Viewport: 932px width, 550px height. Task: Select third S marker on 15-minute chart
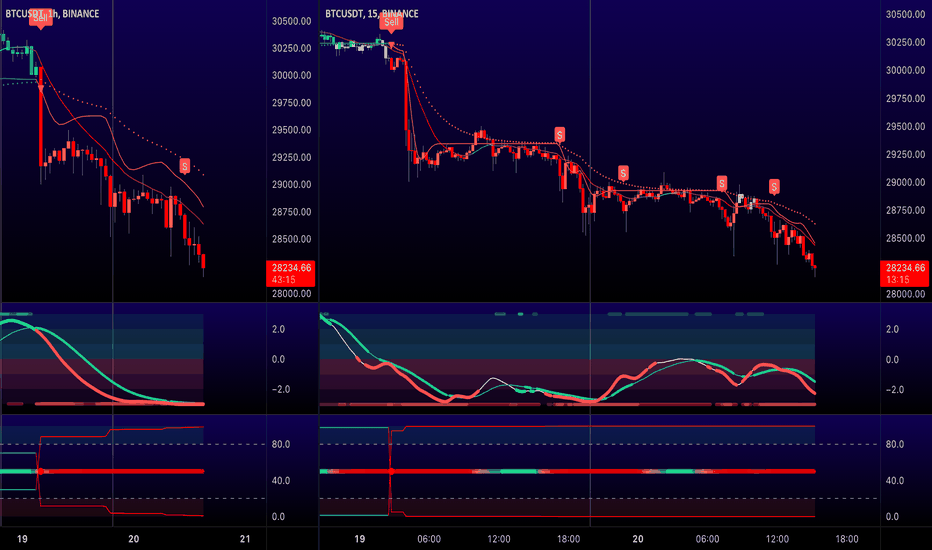722,183
